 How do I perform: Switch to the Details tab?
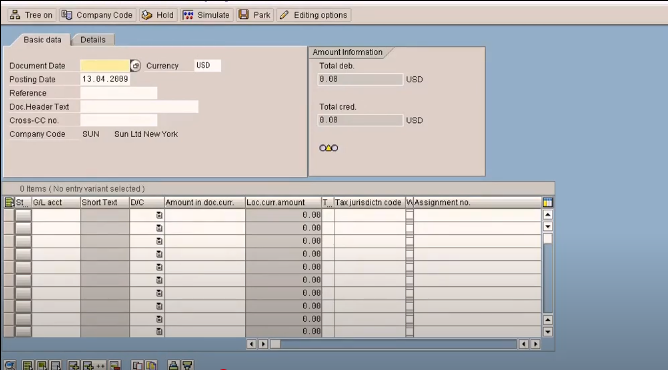(93, 40)
